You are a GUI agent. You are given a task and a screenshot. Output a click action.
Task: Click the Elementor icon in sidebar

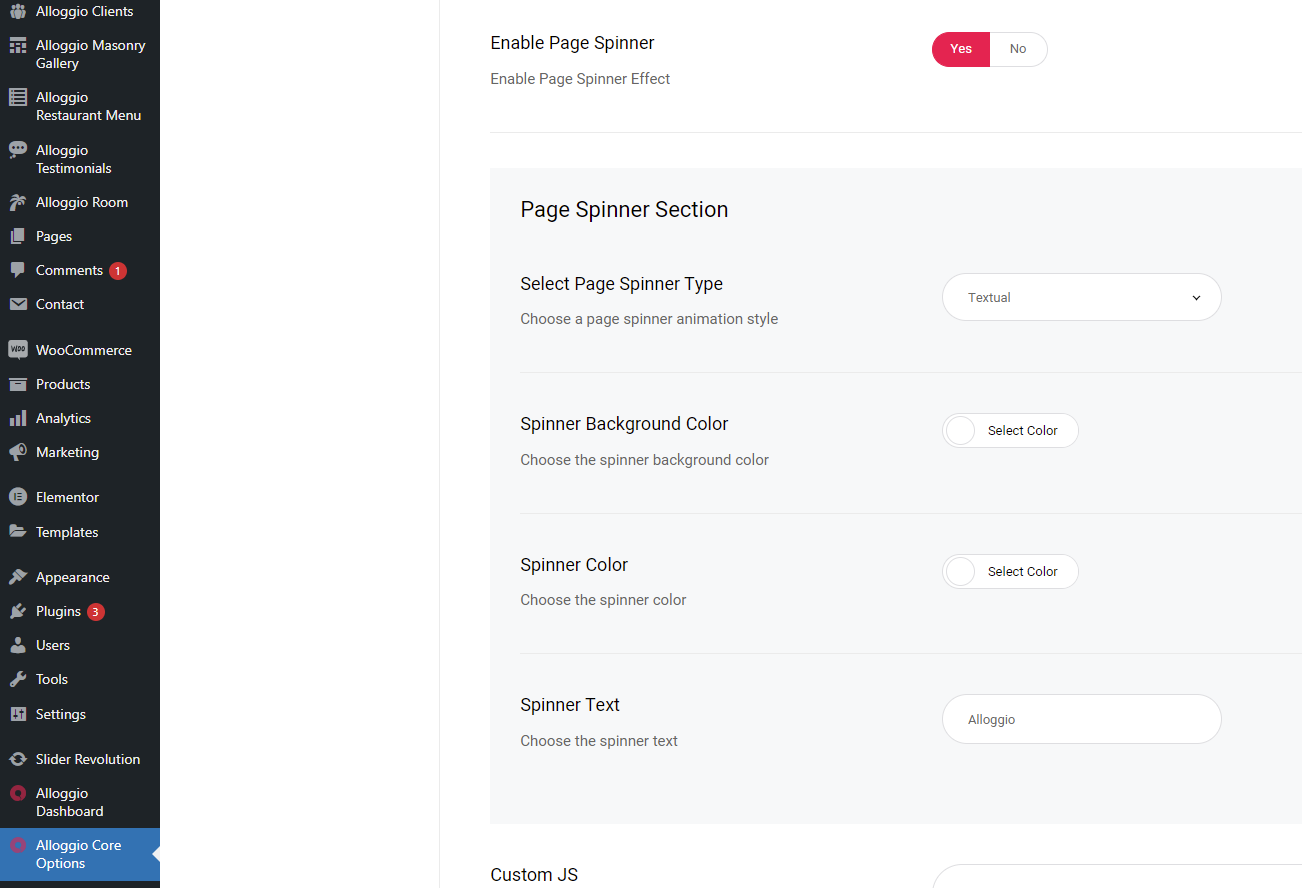click(x=17, y=497)
